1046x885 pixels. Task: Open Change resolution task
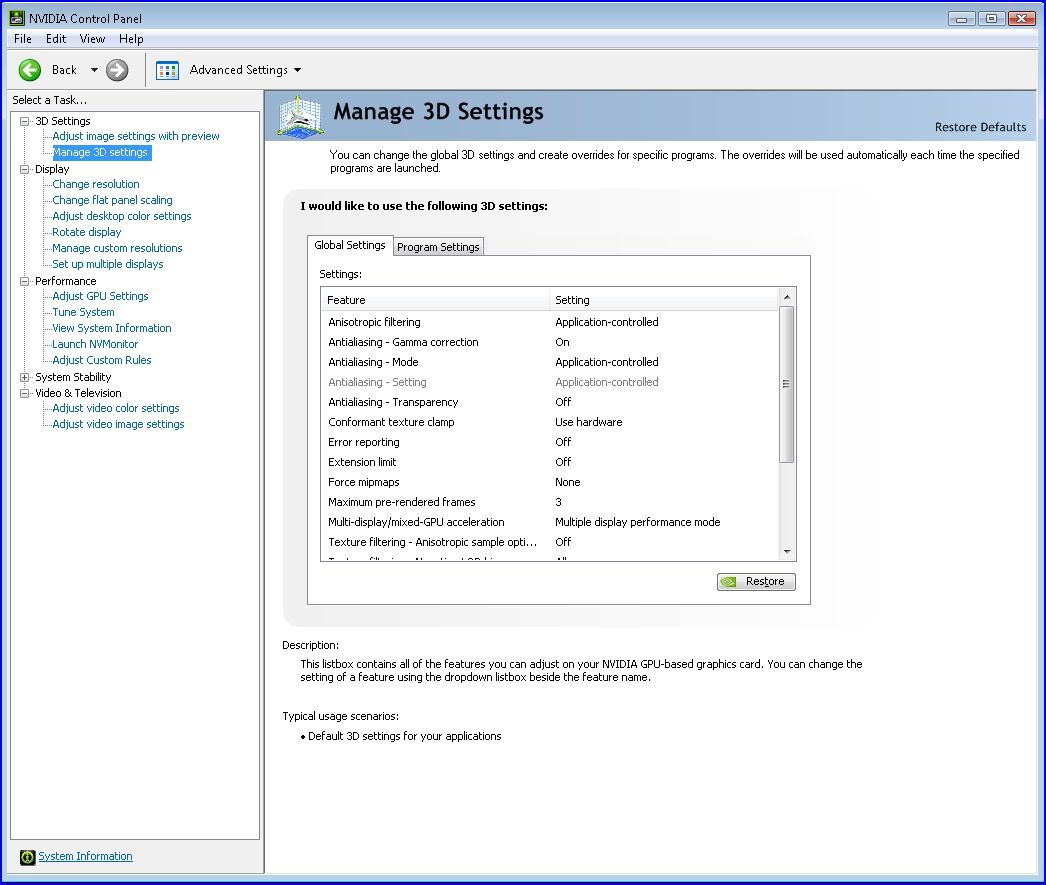point(96,184)
